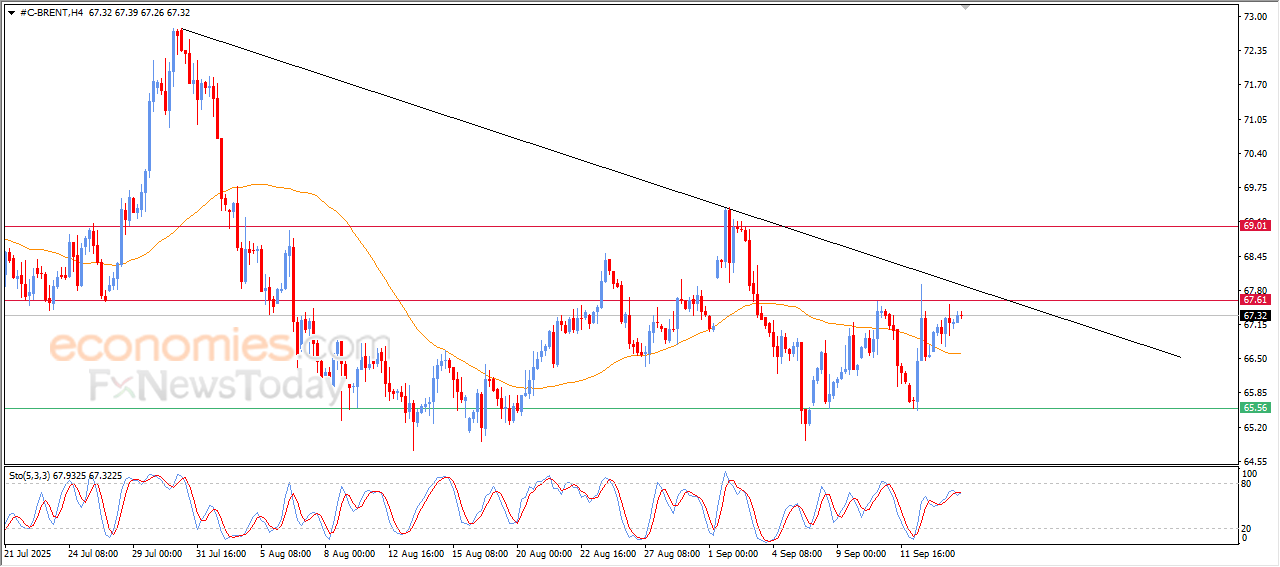Click the small triangle before #C-BRENT,H4
Screen dimensions: 1280x567
click(x=11, y=13)
